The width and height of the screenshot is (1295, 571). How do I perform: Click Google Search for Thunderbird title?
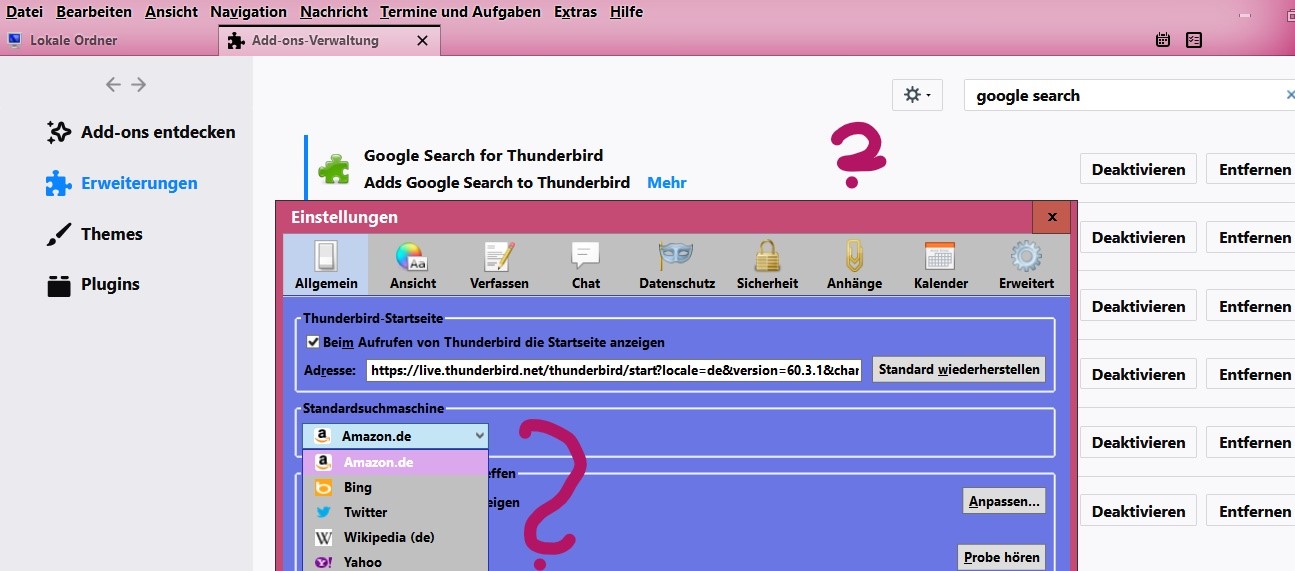click(x=483, y=155)
